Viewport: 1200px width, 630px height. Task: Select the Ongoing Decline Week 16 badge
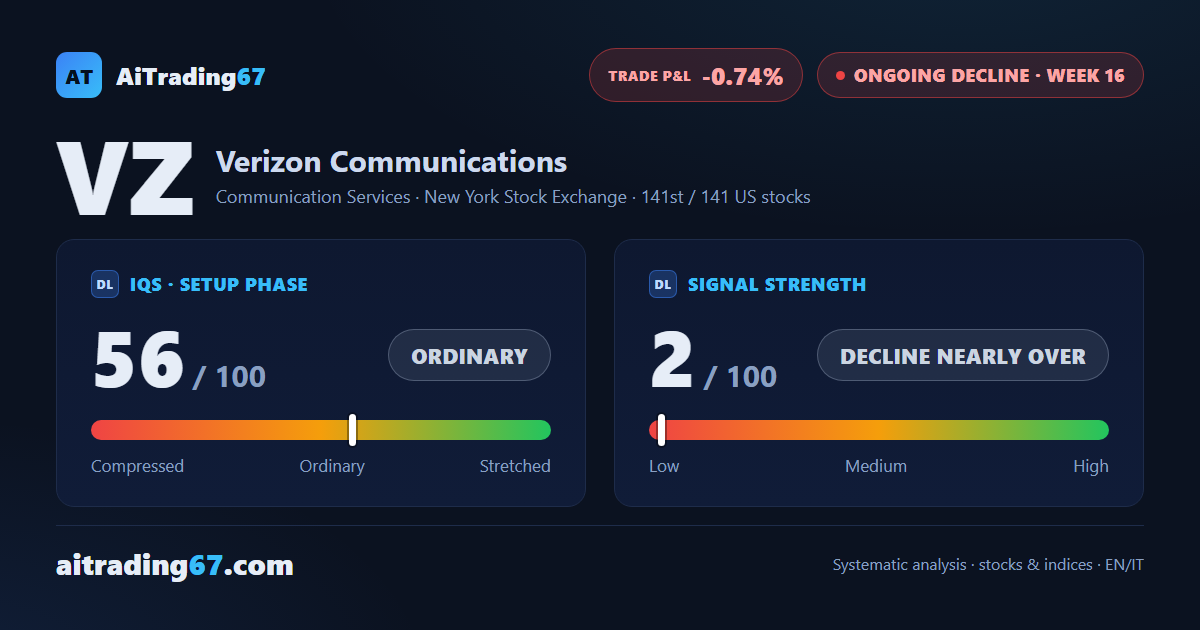click(x=980, y=75)
